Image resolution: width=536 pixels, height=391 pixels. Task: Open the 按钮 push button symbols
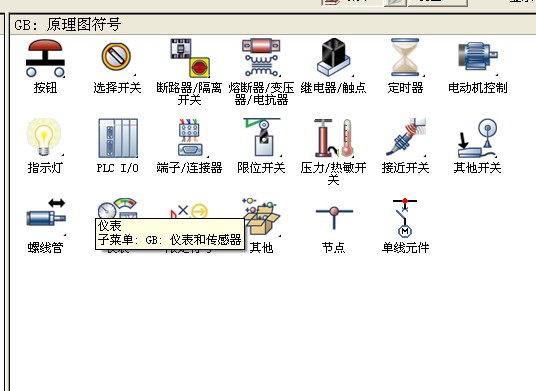point(45,58)
